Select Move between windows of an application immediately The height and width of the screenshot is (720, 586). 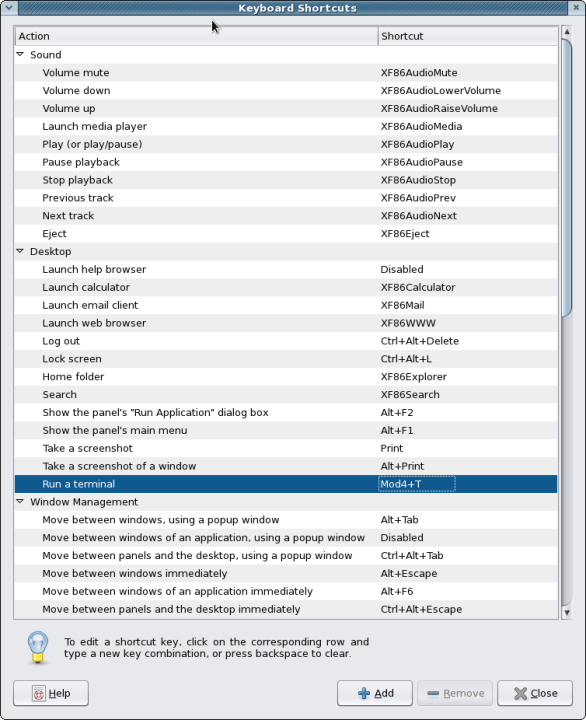[x=286, y=591]
